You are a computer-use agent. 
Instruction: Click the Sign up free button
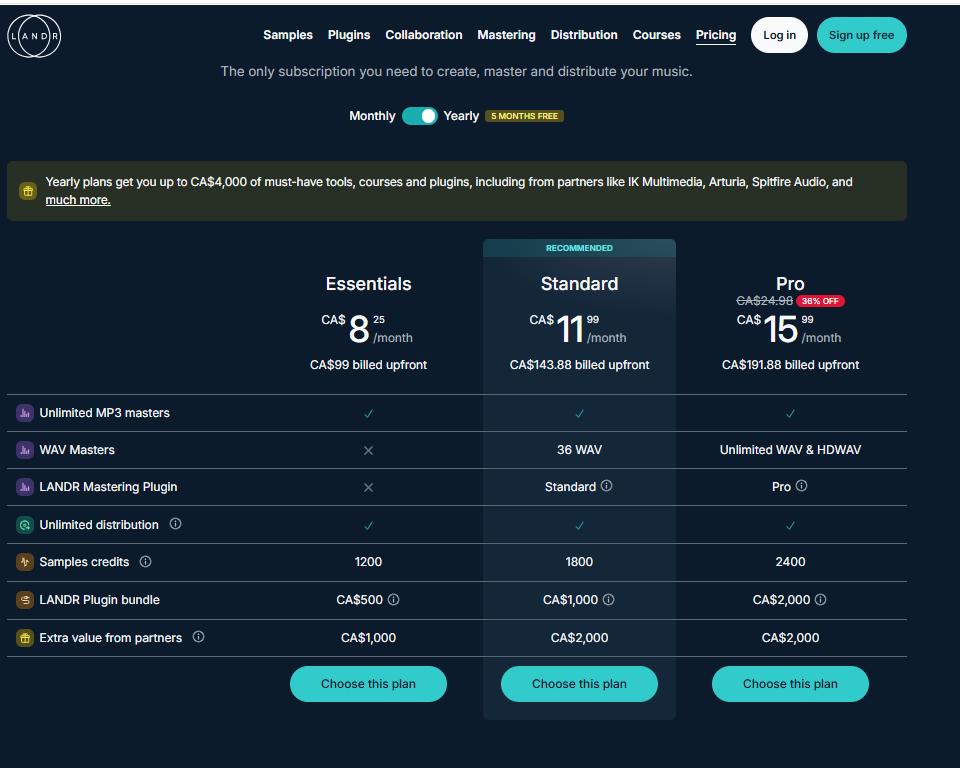tap(861, 35)
